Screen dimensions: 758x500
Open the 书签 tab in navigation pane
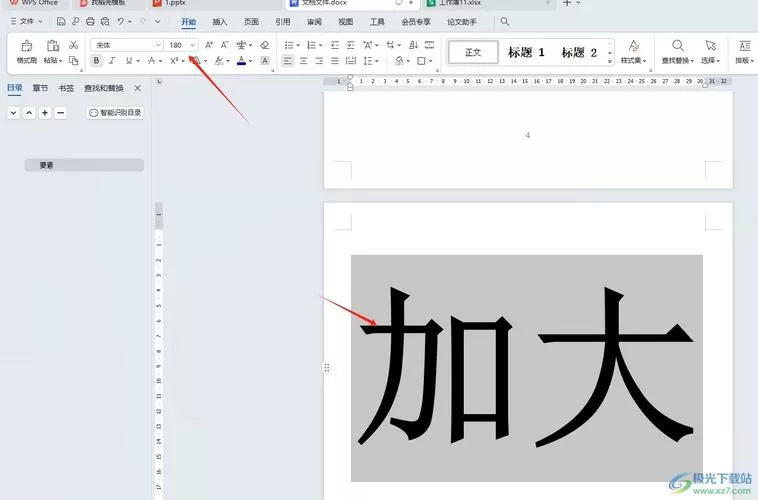66,88
